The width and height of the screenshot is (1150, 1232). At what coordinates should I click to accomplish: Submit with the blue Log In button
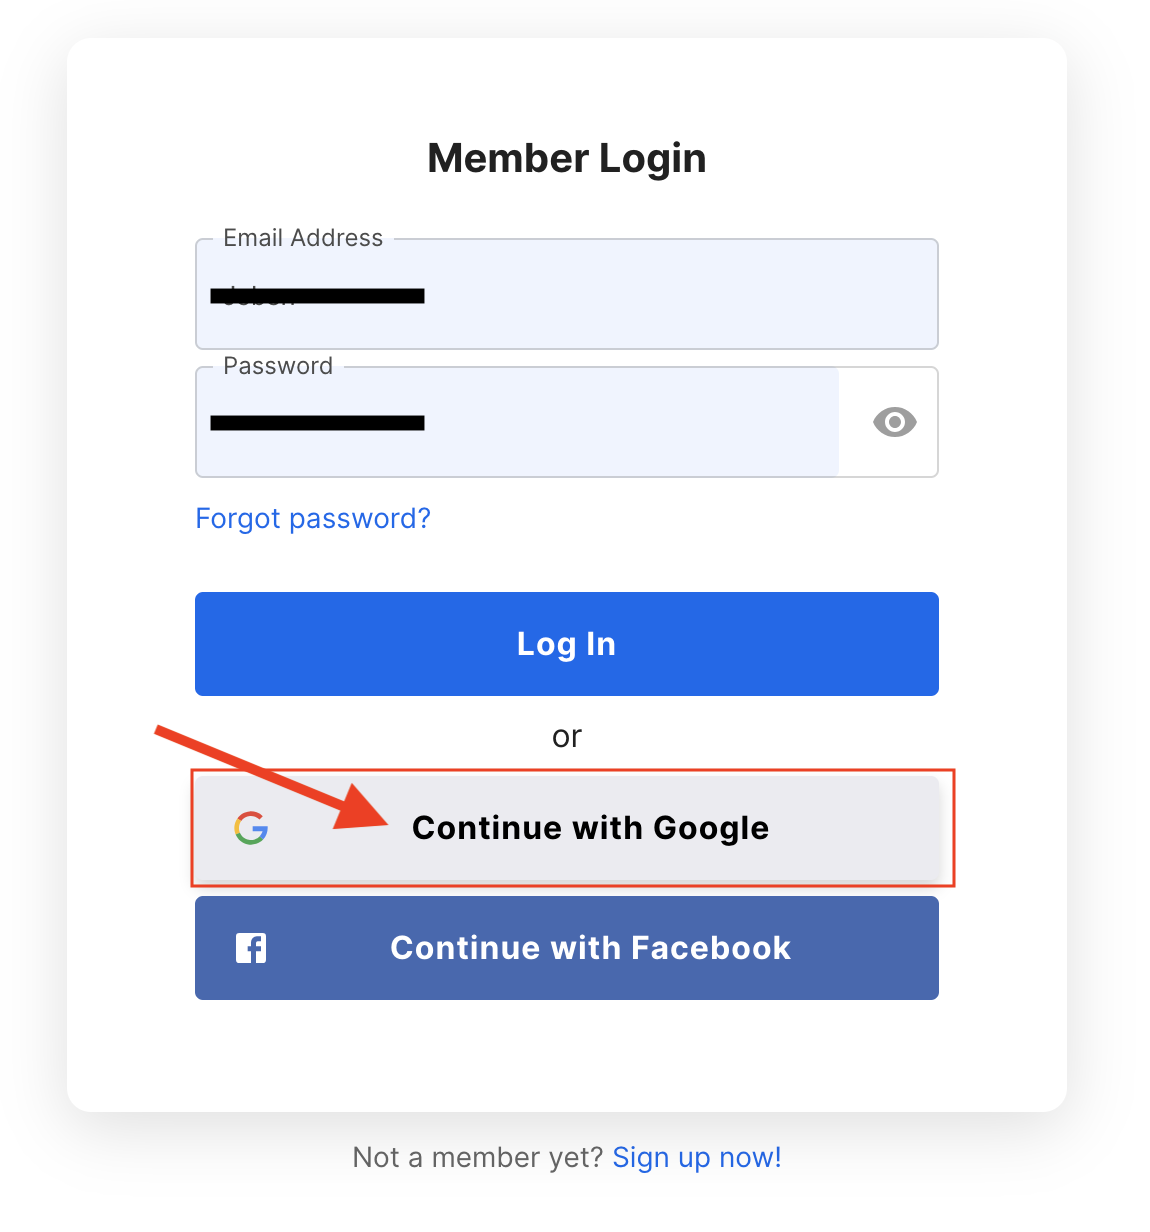pyautogui.click(x=567, y=644)
